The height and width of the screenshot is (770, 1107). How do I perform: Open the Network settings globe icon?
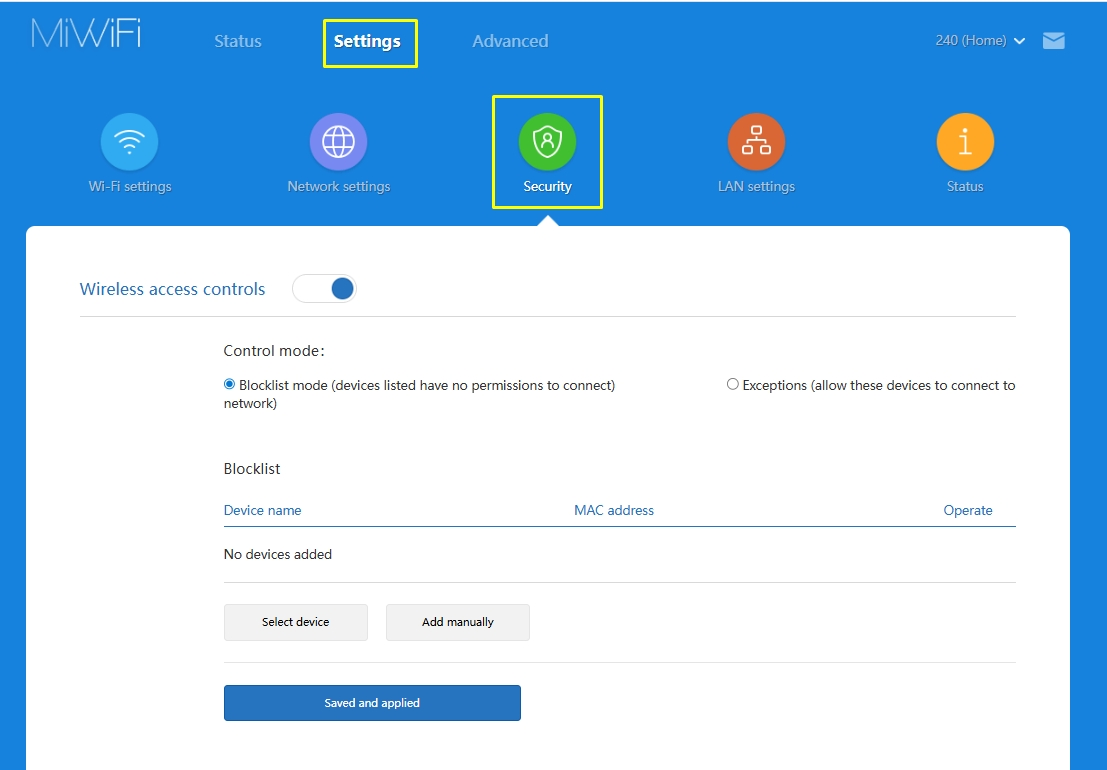pyautogui.click(x=338, y=142)
